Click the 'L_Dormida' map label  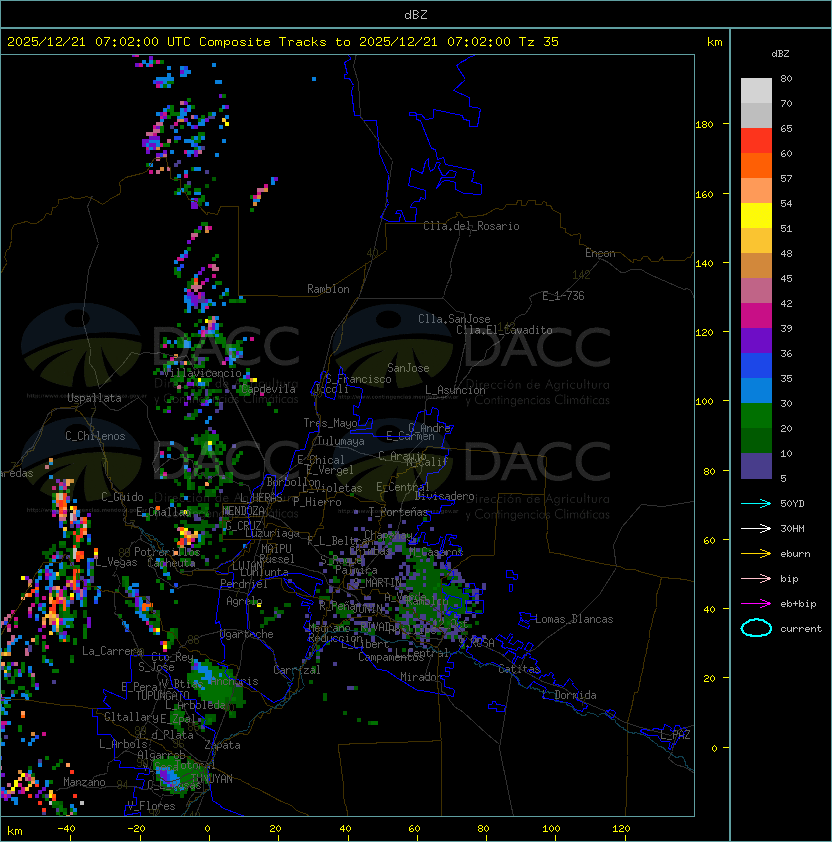click(x=569, y=695)
